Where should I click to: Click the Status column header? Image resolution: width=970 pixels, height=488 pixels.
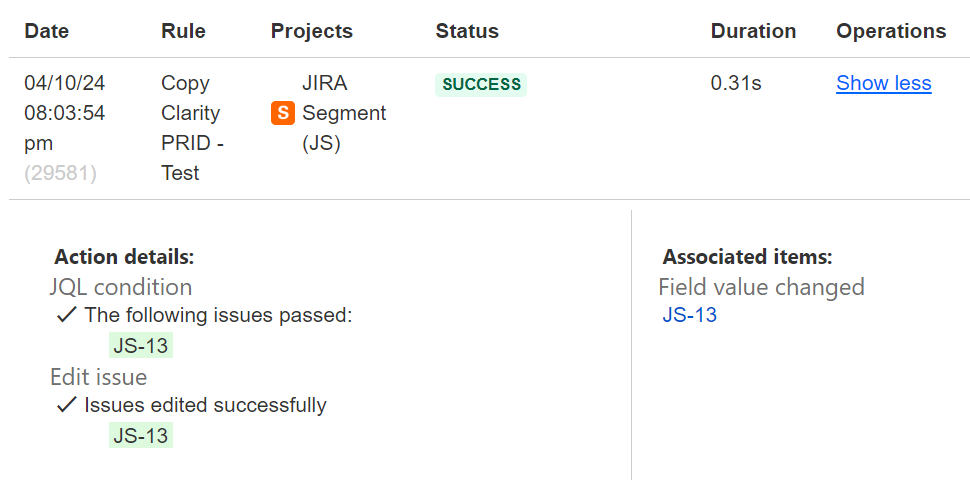(x=467, y=31)
